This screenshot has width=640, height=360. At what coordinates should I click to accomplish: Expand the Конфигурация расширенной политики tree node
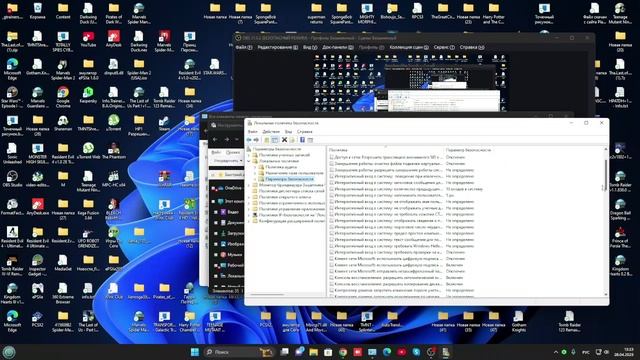tap(249, 221)
